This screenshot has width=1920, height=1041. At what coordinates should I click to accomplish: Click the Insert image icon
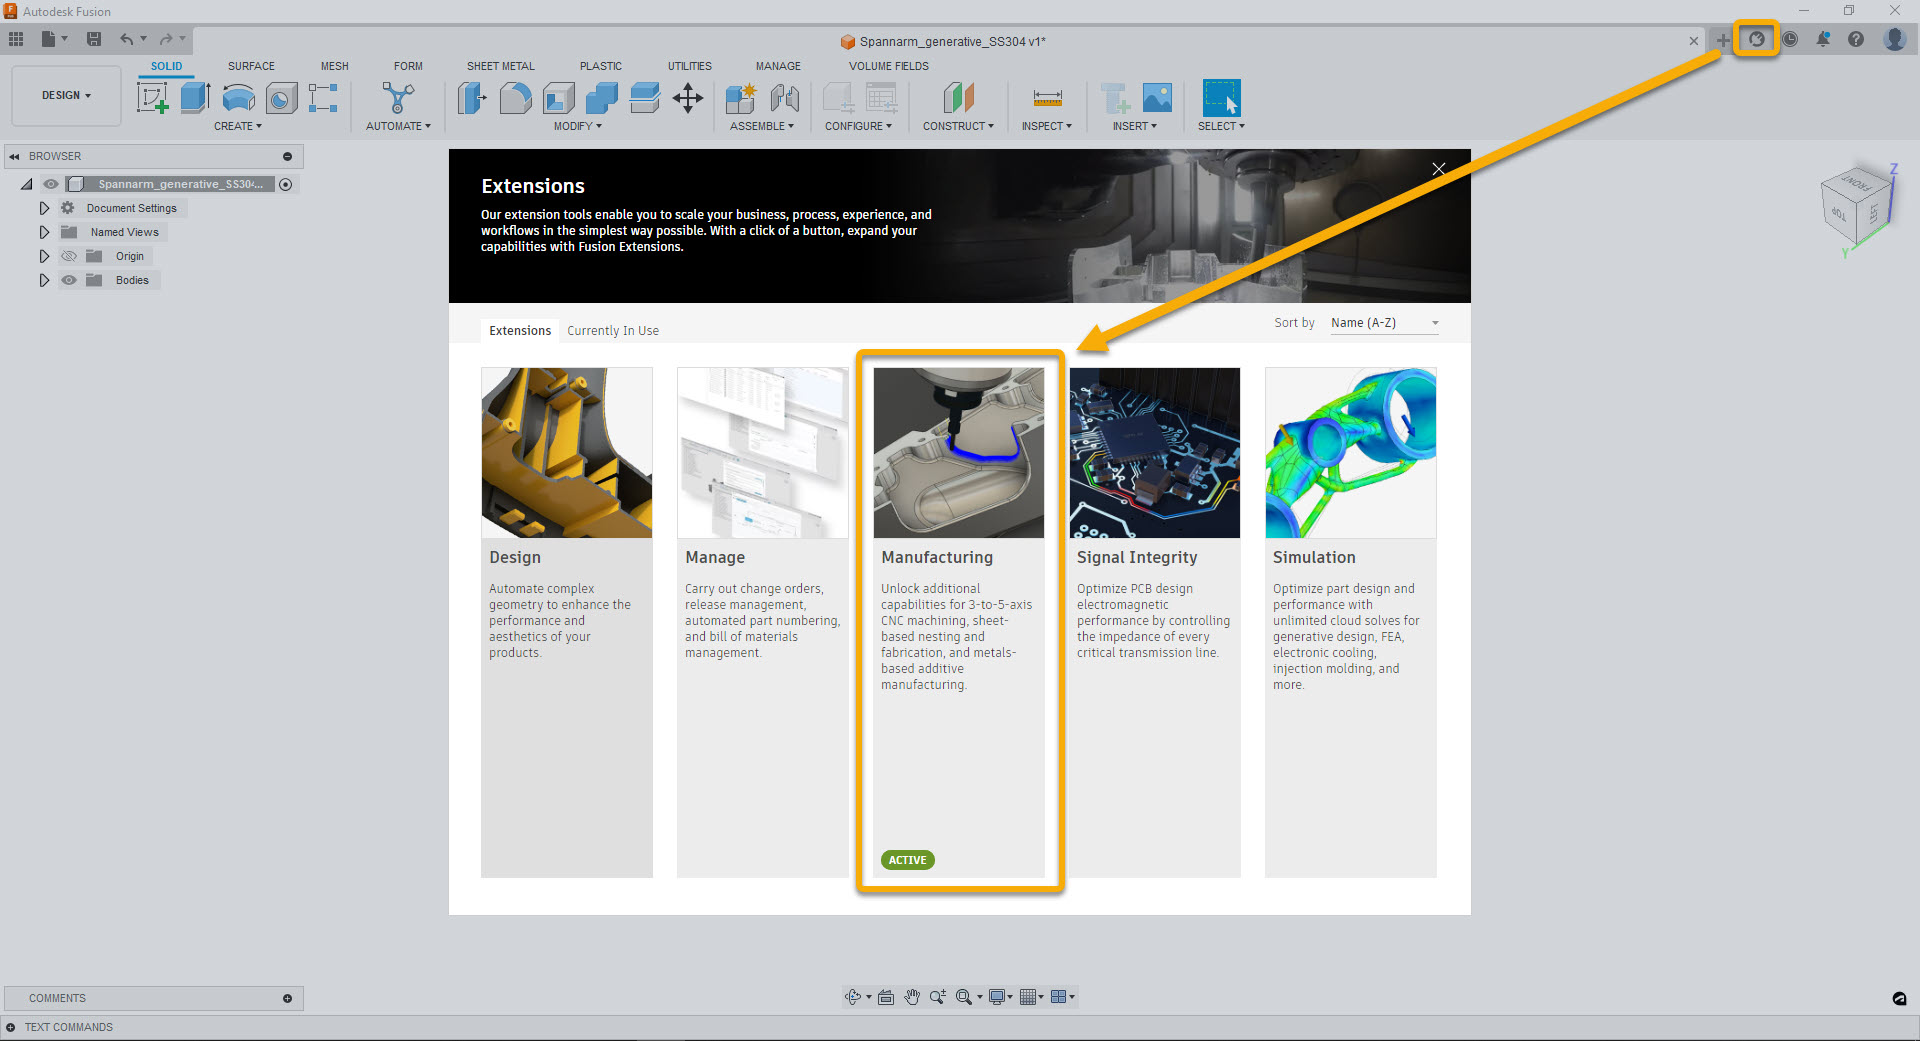(x=1157, y=98)
